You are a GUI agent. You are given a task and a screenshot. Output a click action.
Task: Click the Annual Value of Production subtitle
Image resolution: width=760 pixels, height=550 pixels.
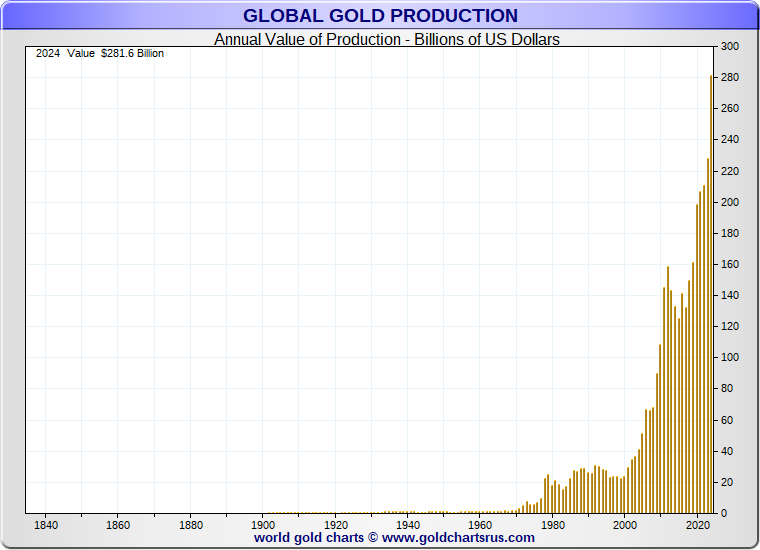pyautogui.click(x=387, y=40)
